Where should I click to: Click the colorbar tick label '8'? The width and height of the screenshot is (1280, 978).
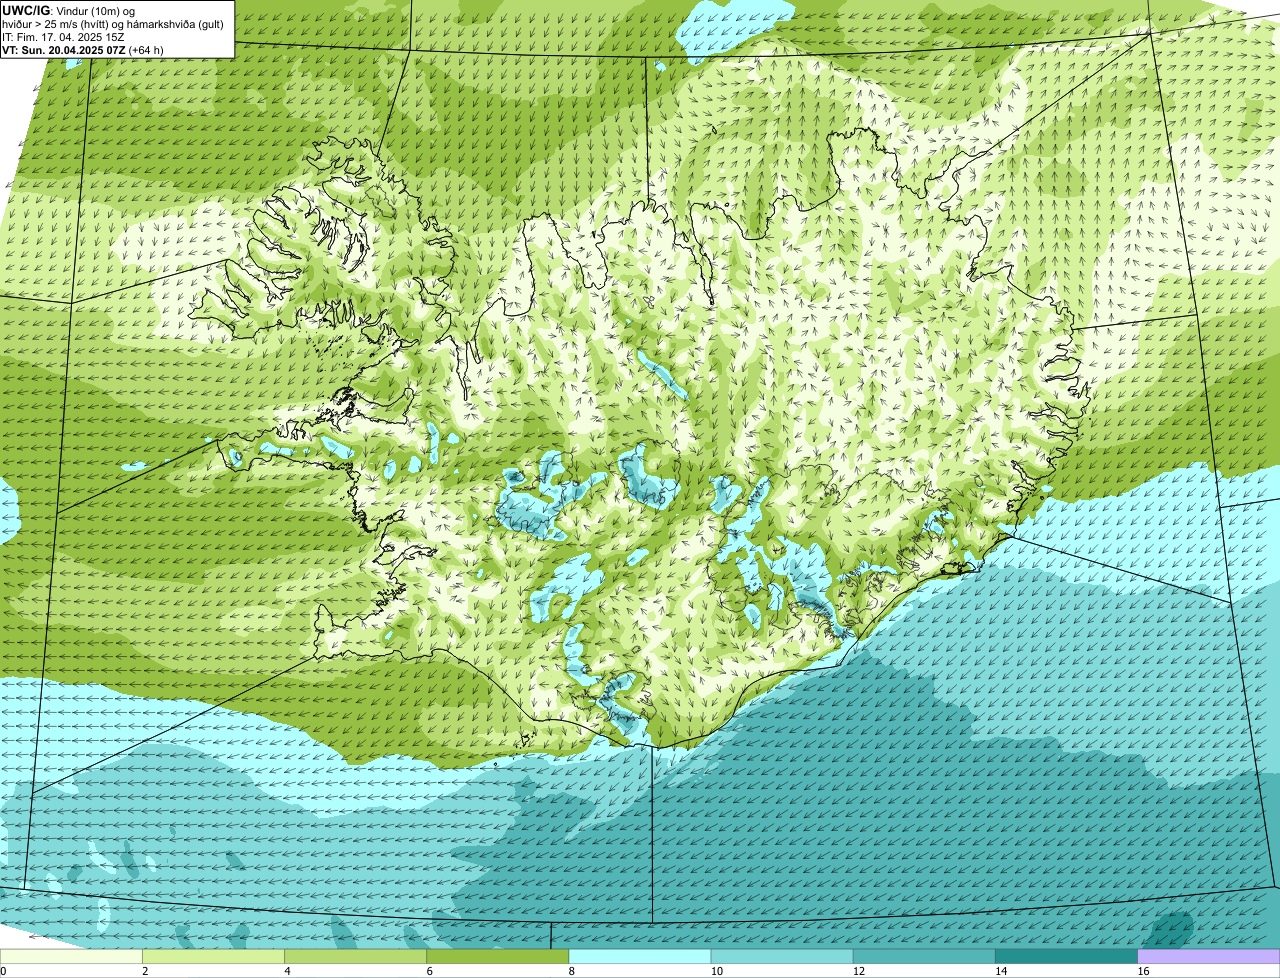(x=572, y=971)
